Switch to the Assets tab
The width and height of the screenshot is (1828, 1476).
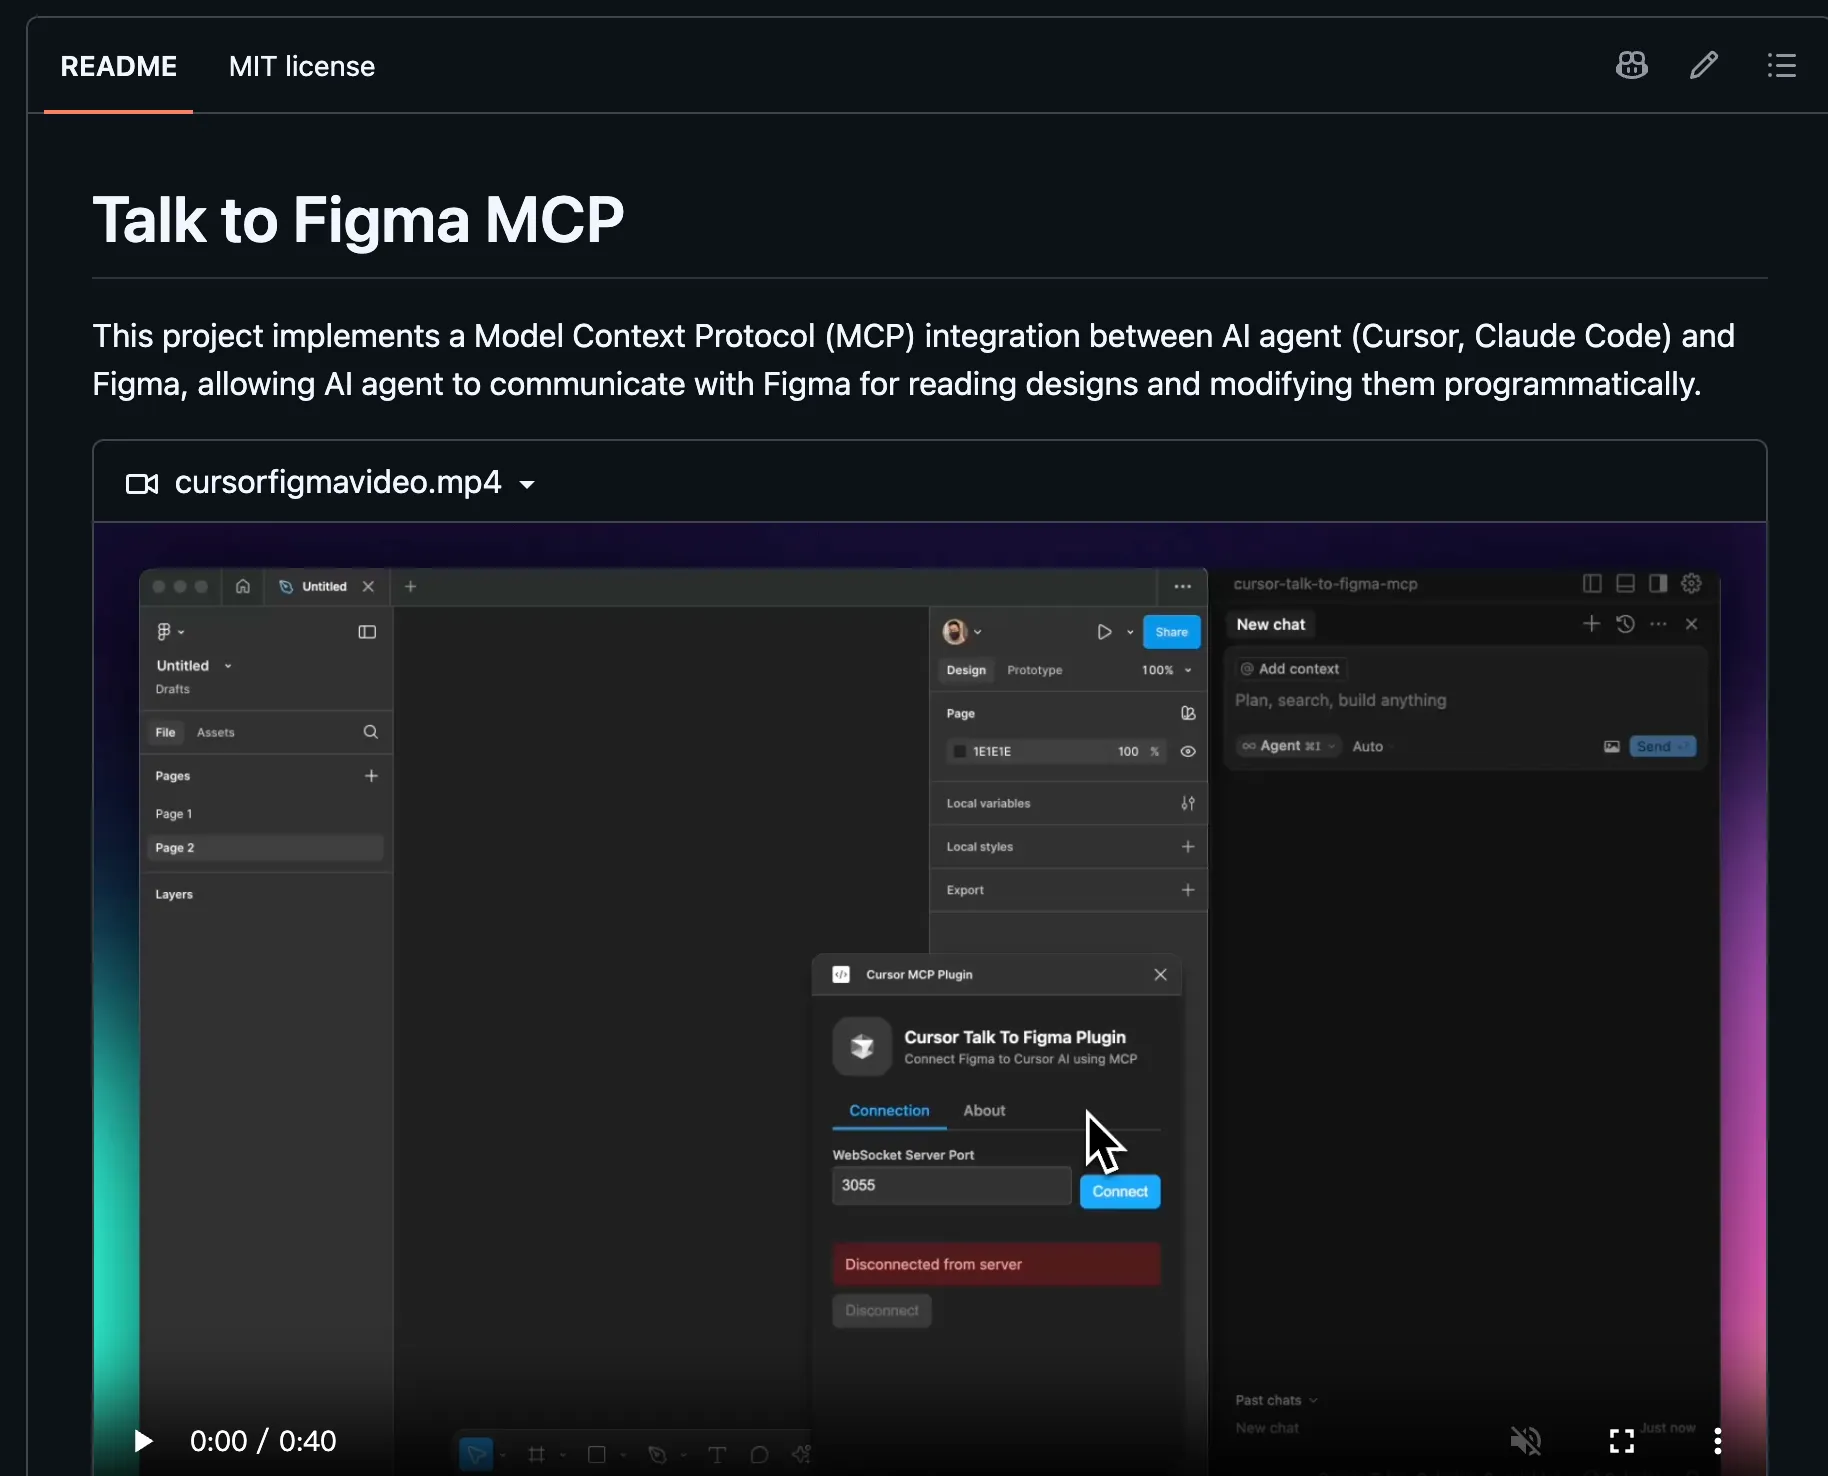(216, 733)
